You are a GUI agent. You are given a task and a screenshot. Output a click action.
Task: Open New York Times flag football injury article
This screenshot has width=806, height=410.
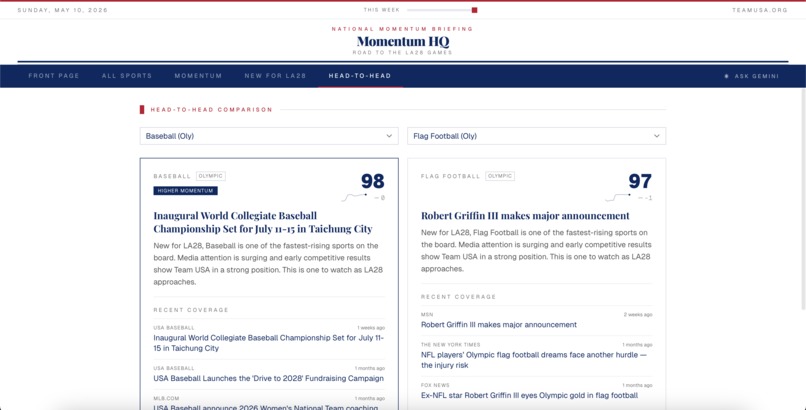(534, 360)
